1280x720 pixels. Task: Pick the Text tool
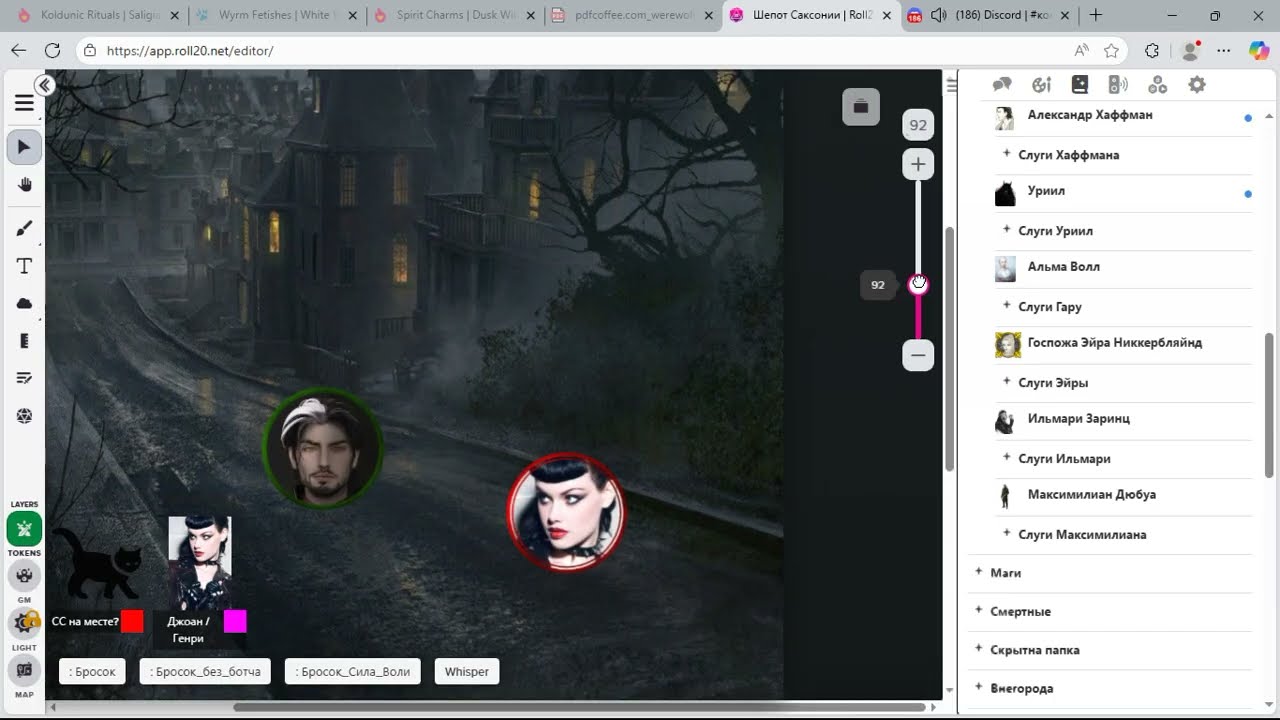click(x=24, y=266)
